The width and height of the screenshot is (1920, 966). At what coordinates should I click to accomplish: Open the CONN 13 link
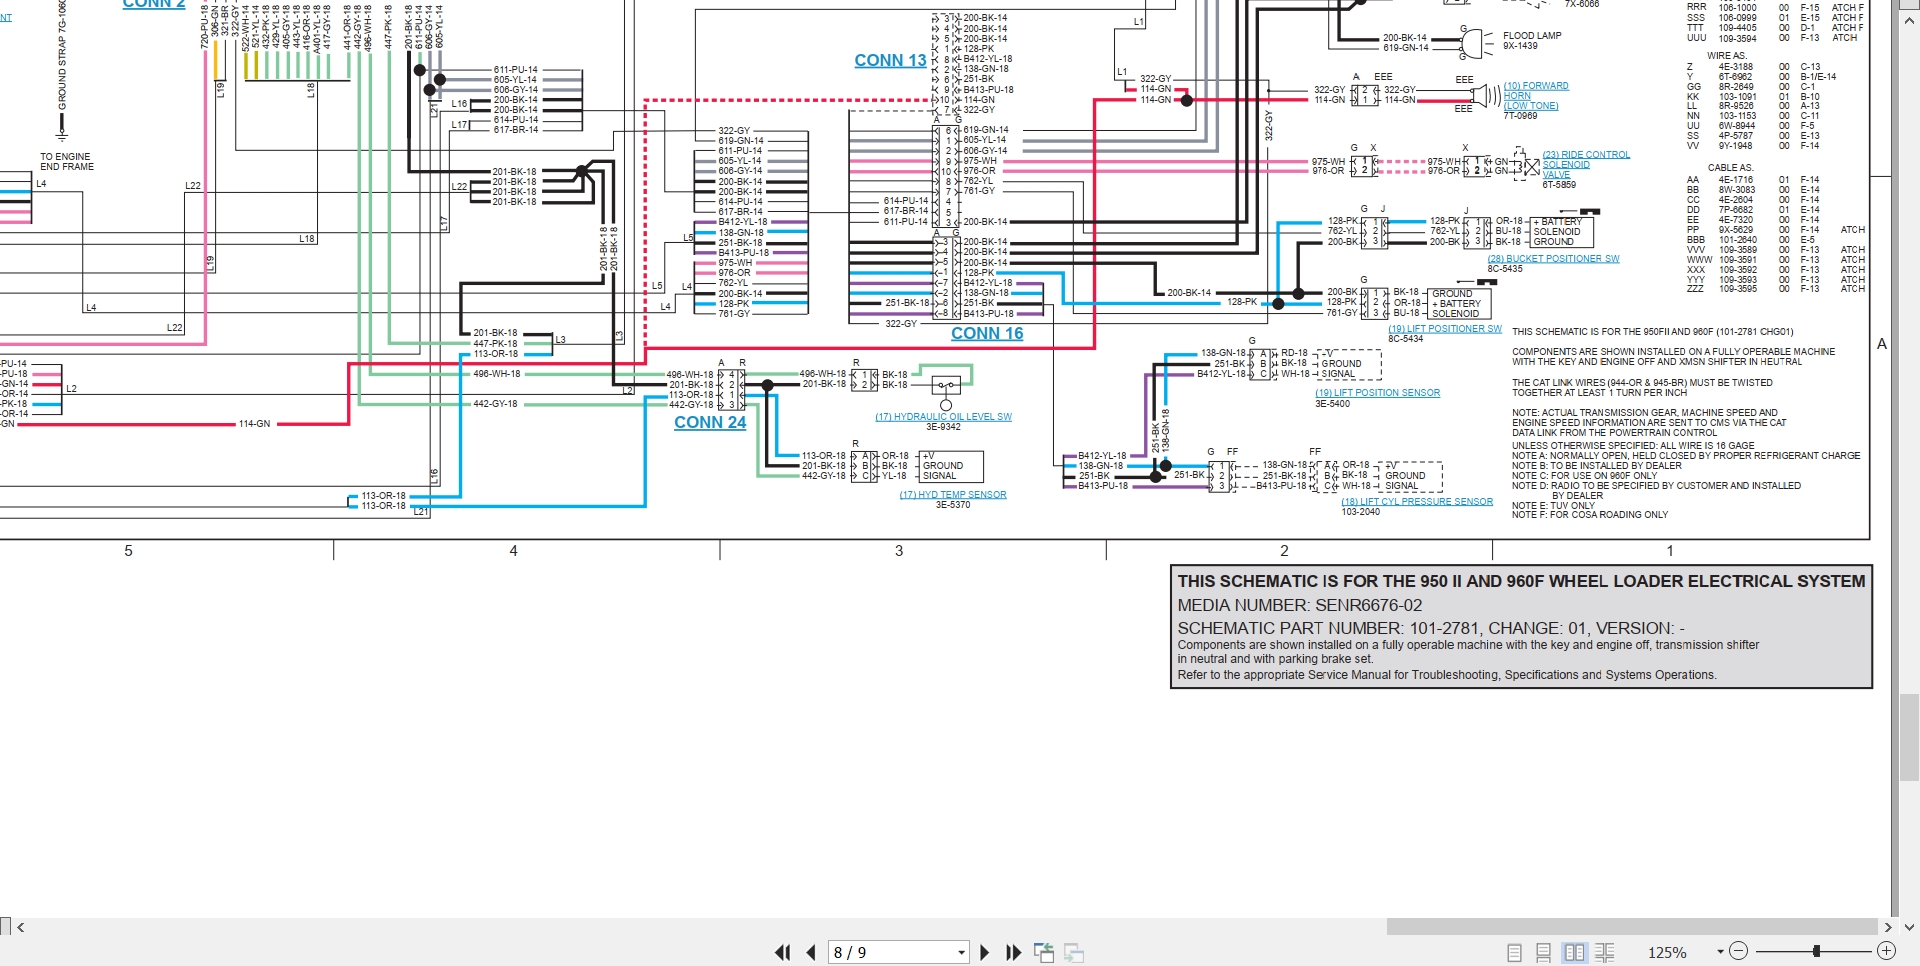890,61
